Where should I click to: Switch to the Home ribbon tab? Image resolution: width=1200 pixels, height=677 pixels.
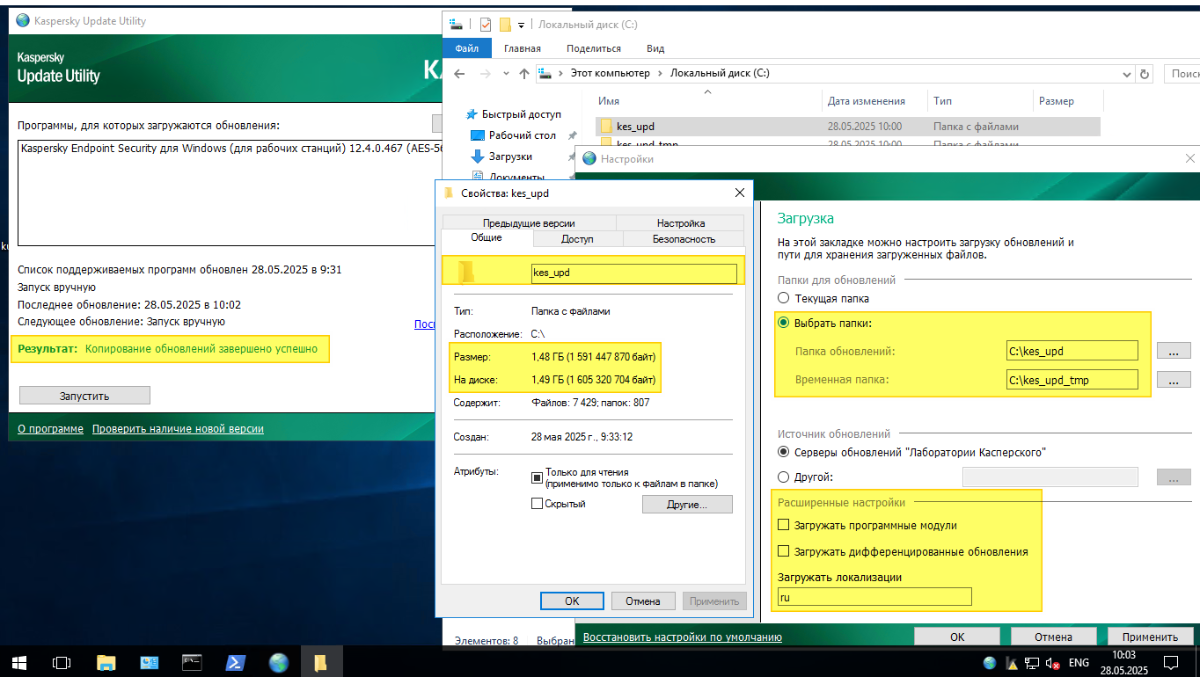(x=522, y=48)
